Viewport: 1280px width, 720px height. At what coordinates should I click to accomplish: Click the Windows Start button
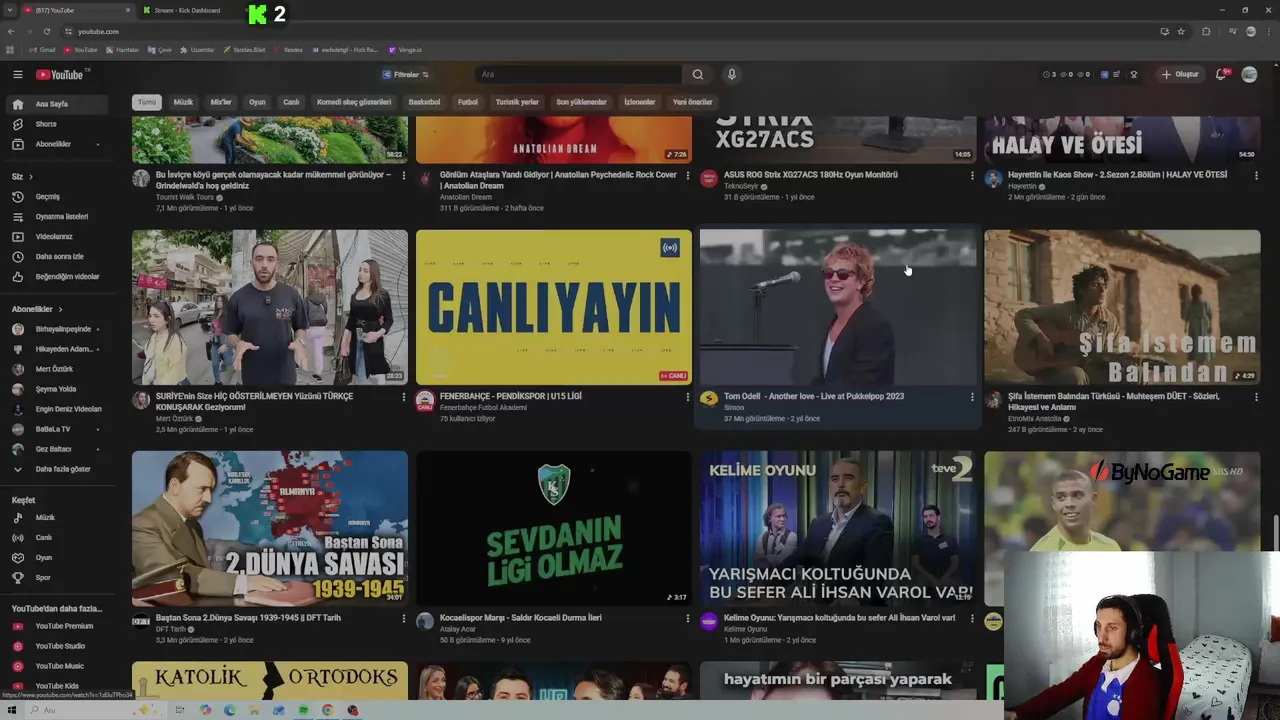pyautogui.click(x=12, y=710)
